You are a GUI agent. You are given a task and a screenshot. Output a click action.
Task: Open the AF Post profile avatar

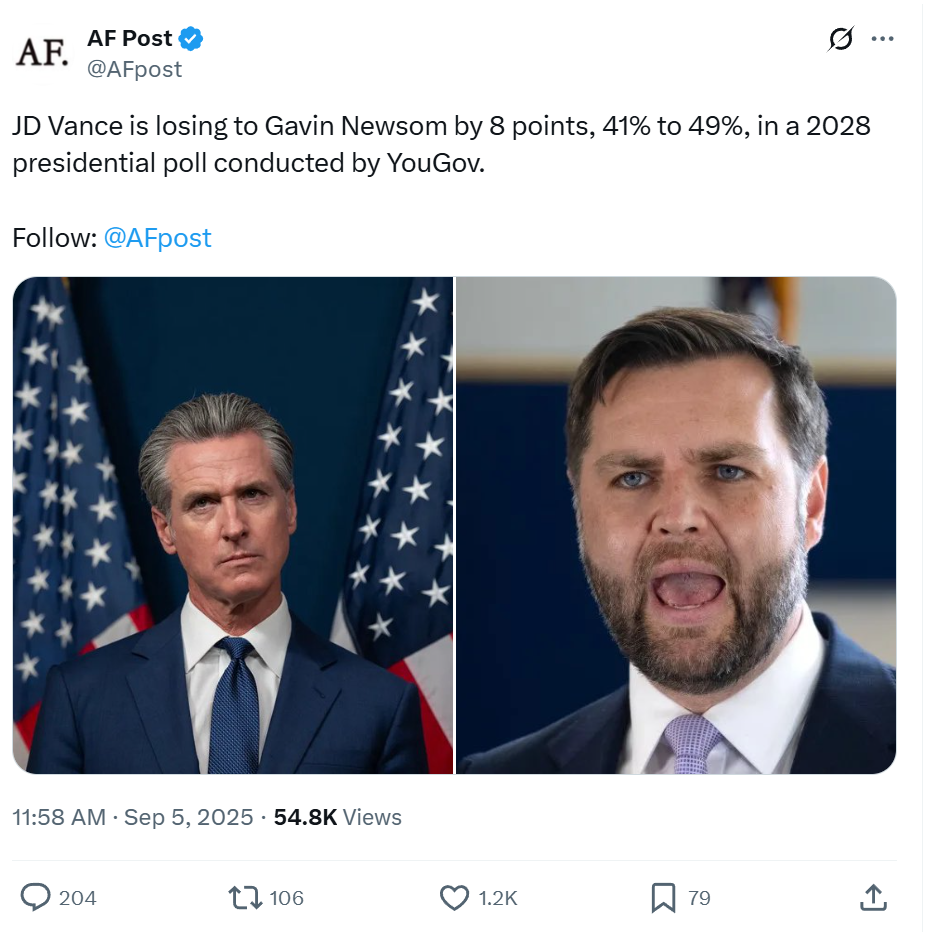[41, 52]
